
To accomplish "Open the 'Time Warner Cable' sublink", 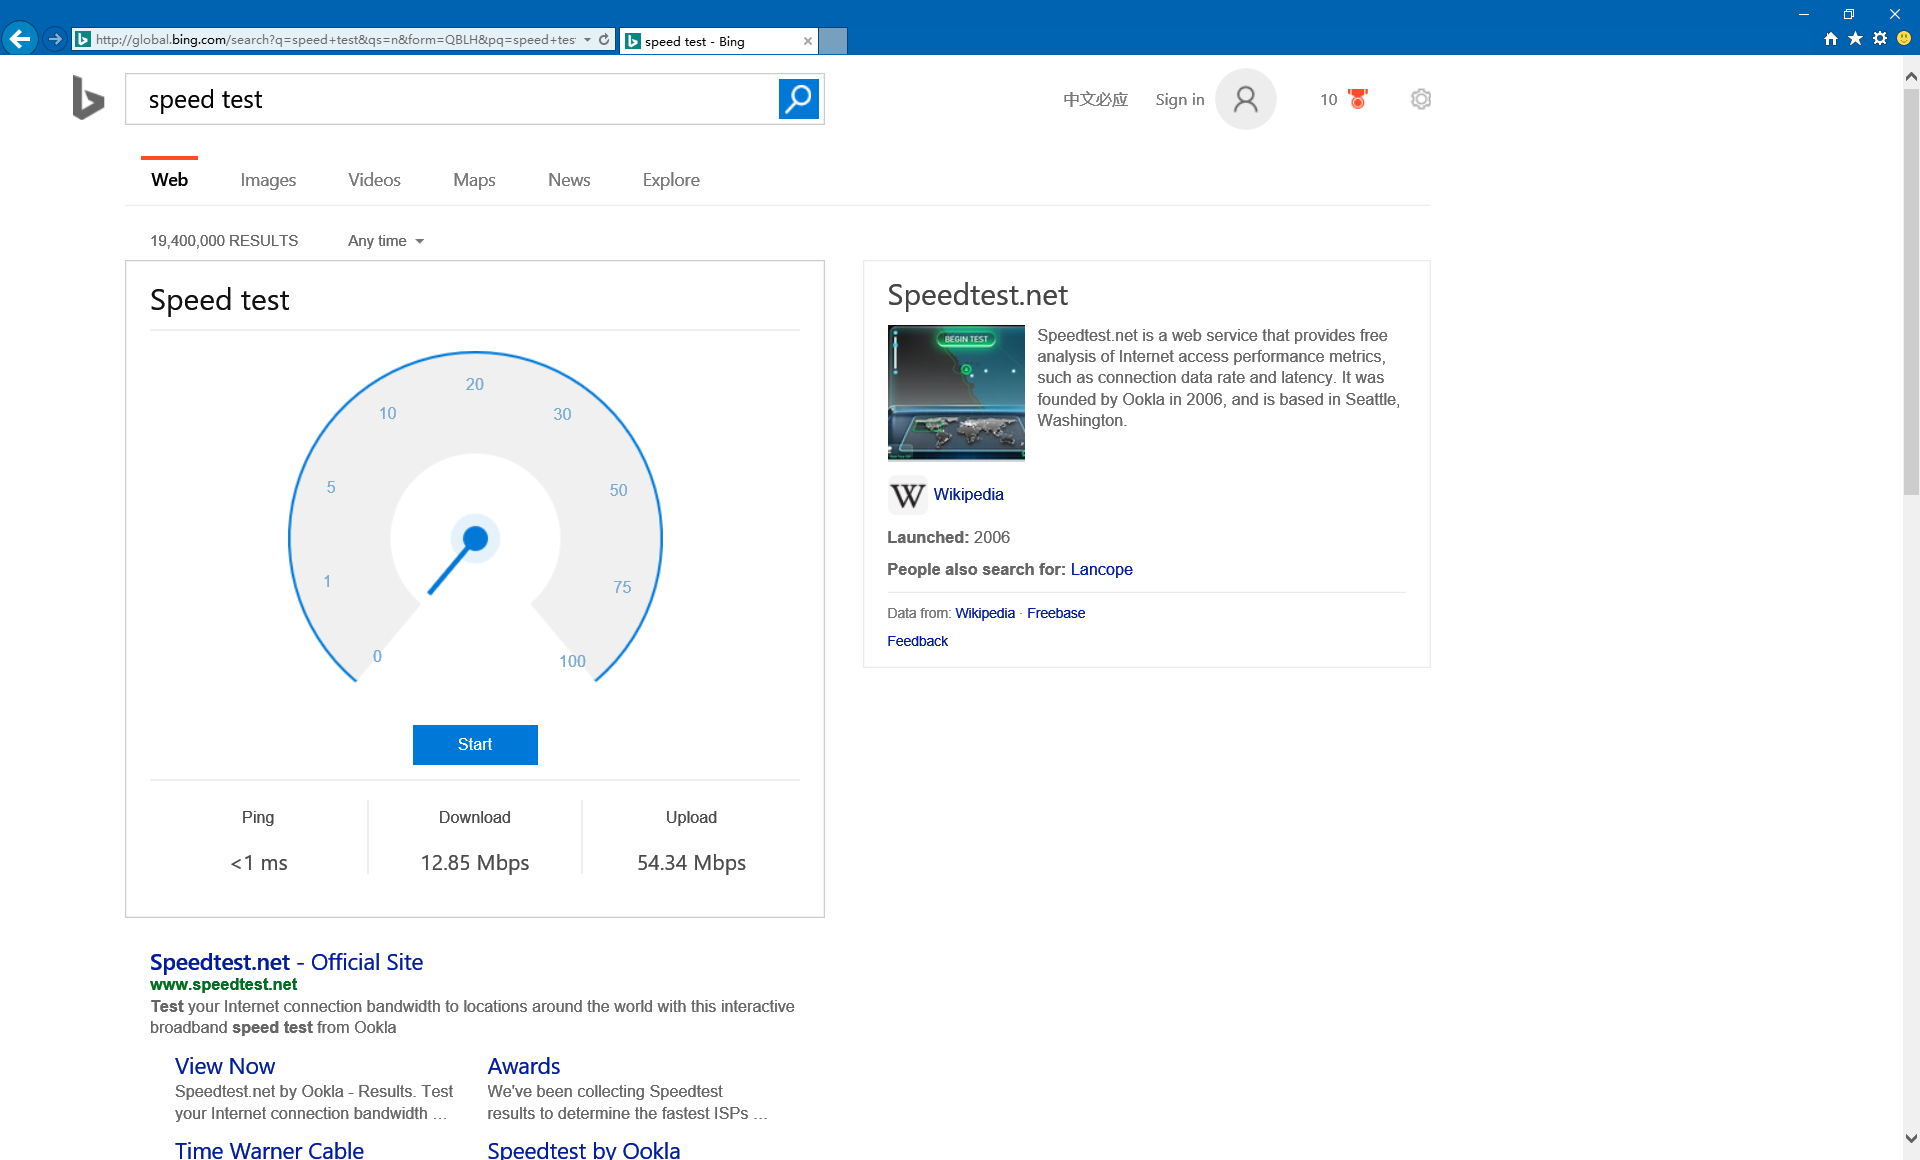I will [x=269, y=1150].
